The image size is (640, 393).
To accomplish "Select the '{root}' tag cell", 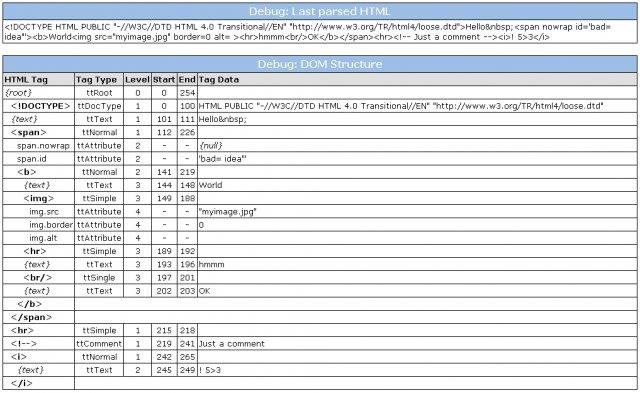I will (x=38, y=93).
